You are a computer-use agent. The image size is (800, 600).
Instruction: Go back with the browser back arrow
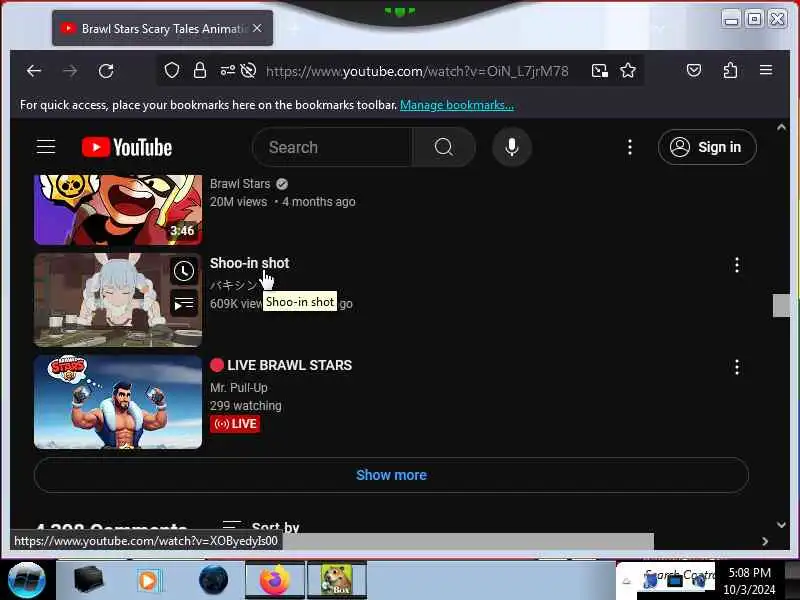[x=34, y=71]
